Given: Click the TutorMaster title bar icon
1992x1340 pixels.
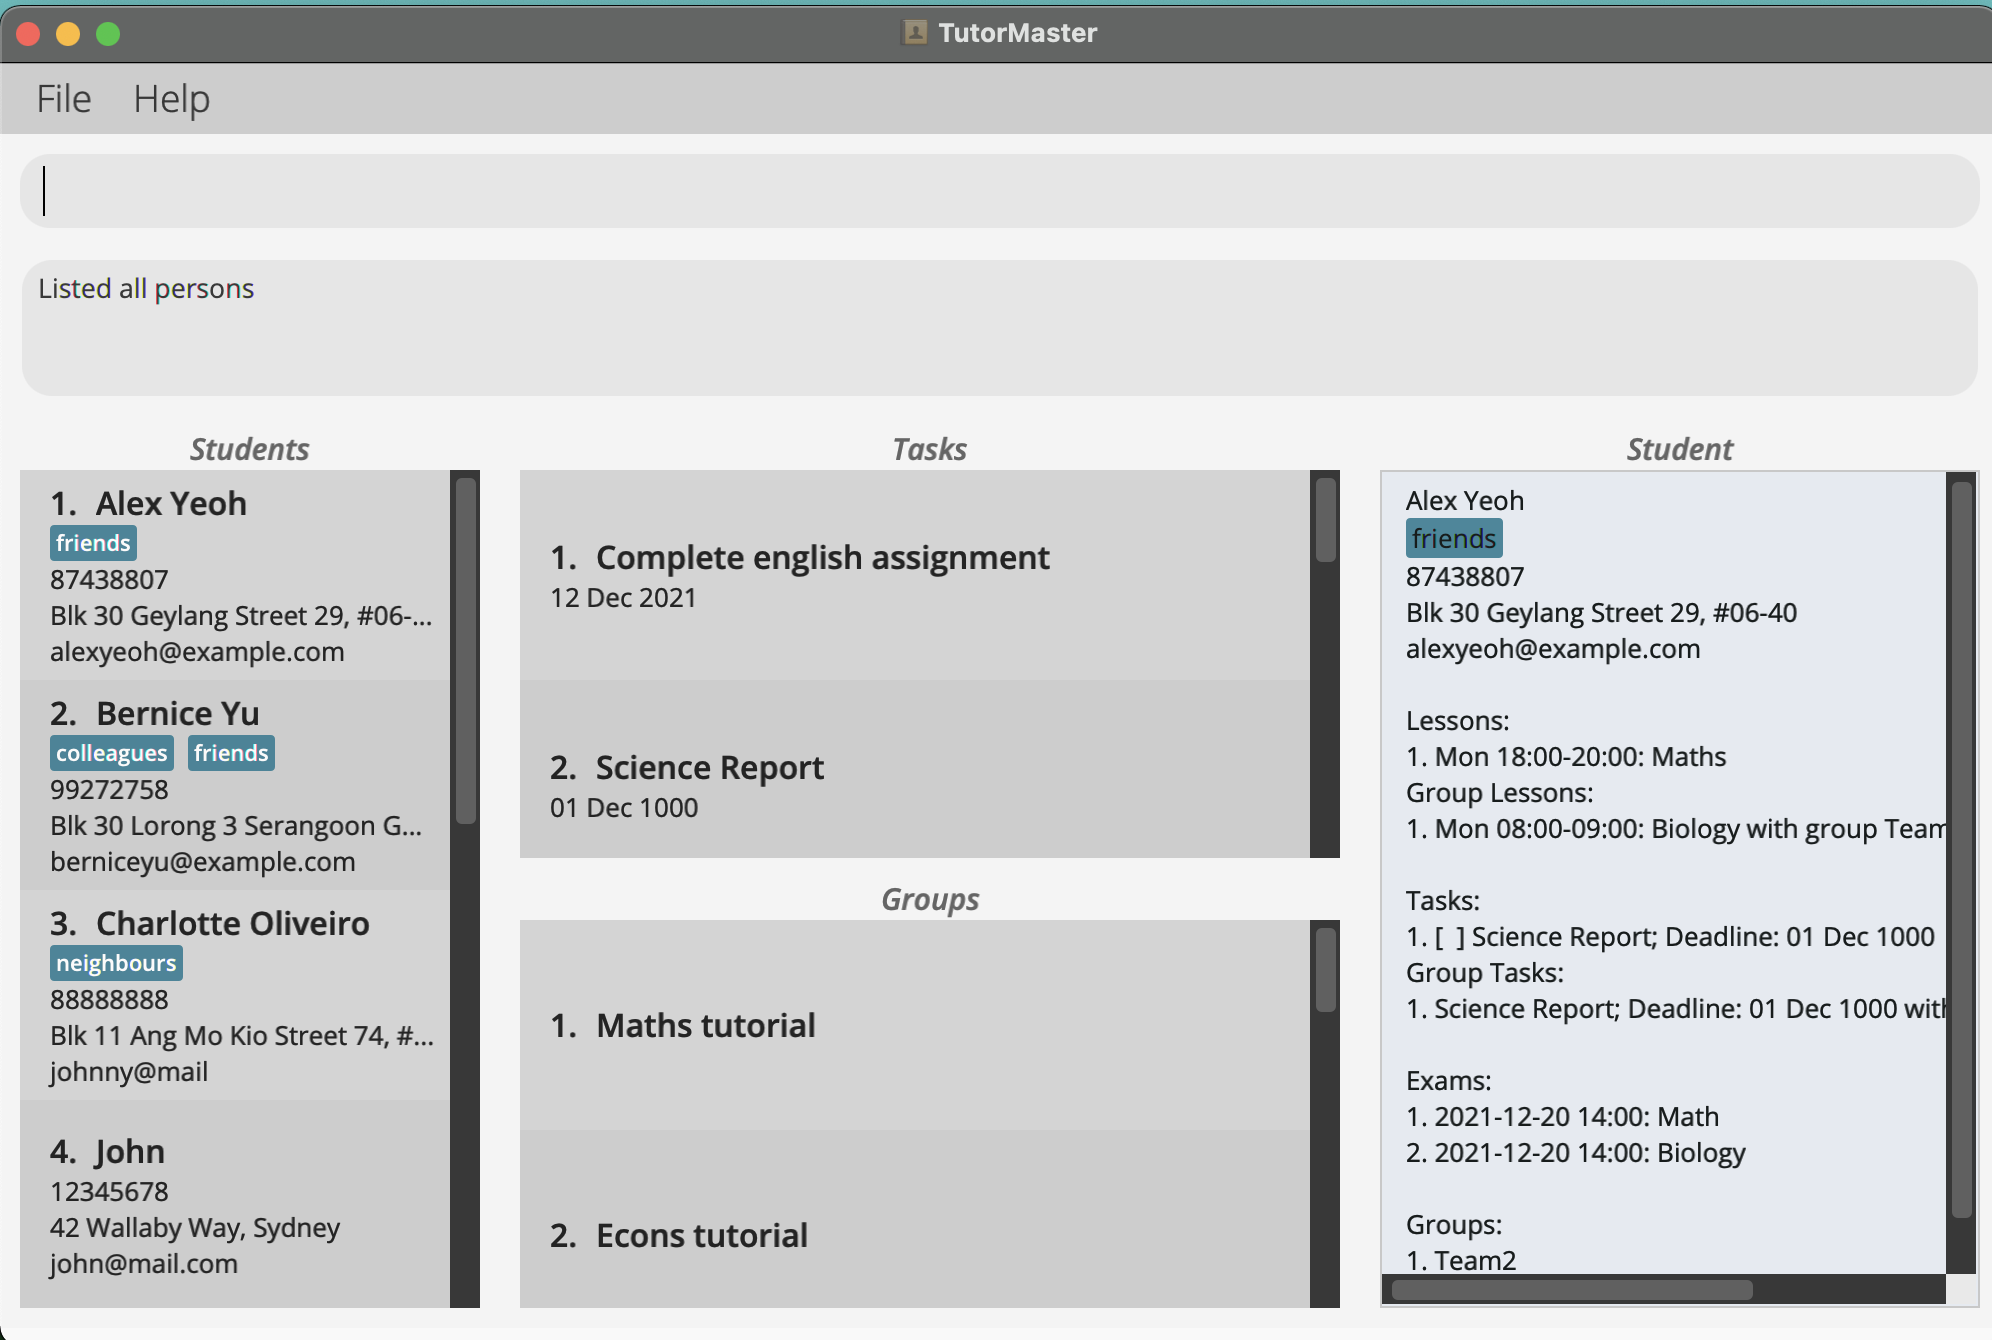Looking at the screenshot, I should coord(914,33).
